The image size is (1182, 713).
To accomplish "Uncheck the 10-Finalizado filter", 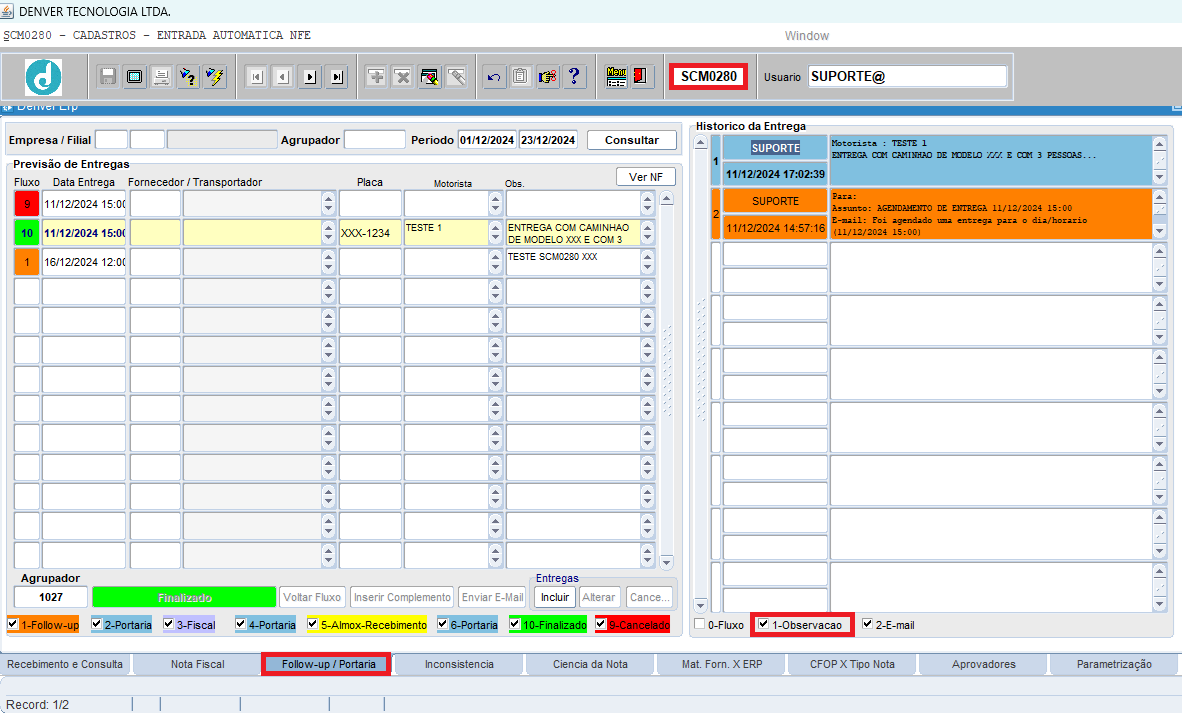I will [x=515, y=624].
